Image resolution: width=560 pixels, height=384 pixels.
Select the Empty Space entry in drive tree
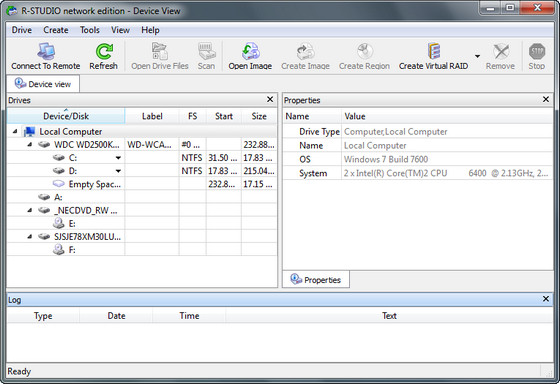(95, 184)
